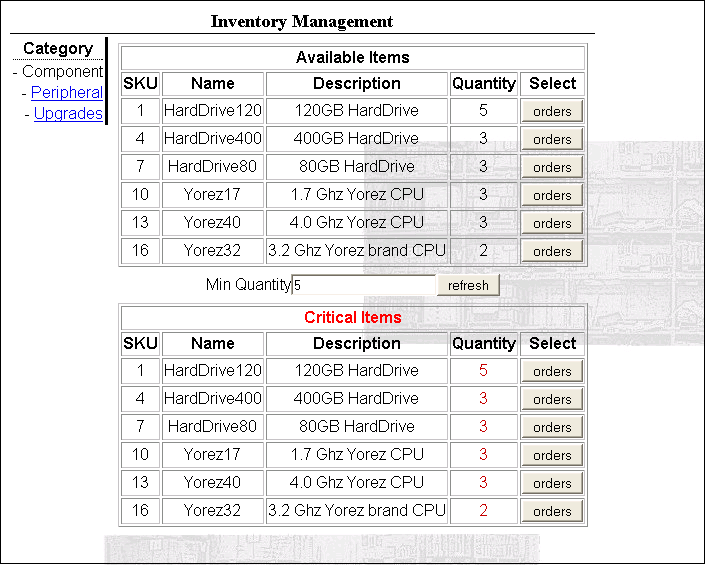Click the Critical Items table title

[353, 317]
